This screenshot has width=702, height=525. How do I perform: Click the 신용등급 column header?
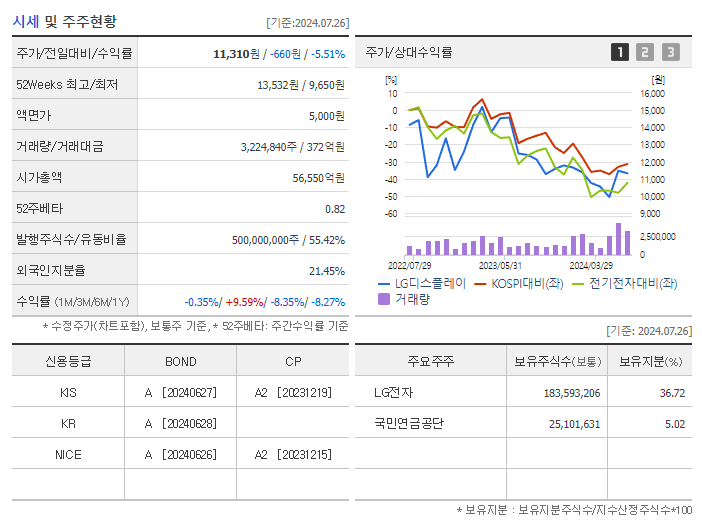point(68,361)
